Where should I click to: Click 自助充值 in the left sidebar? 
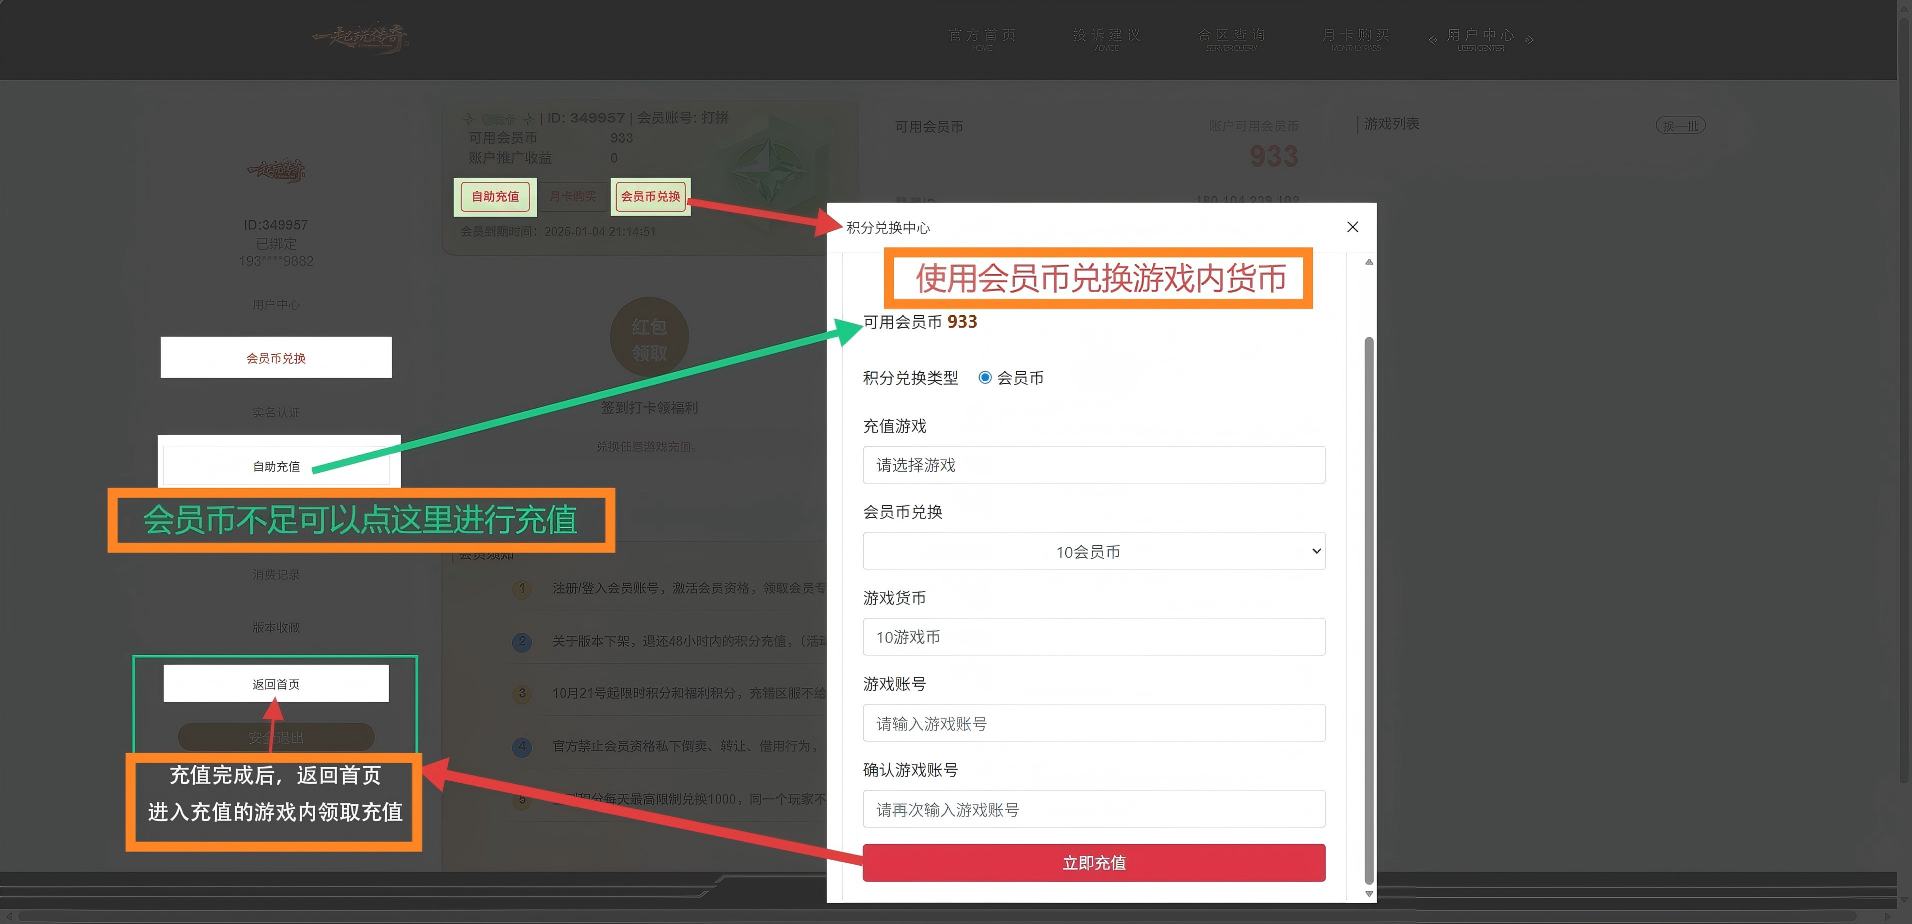pos(277,466)
